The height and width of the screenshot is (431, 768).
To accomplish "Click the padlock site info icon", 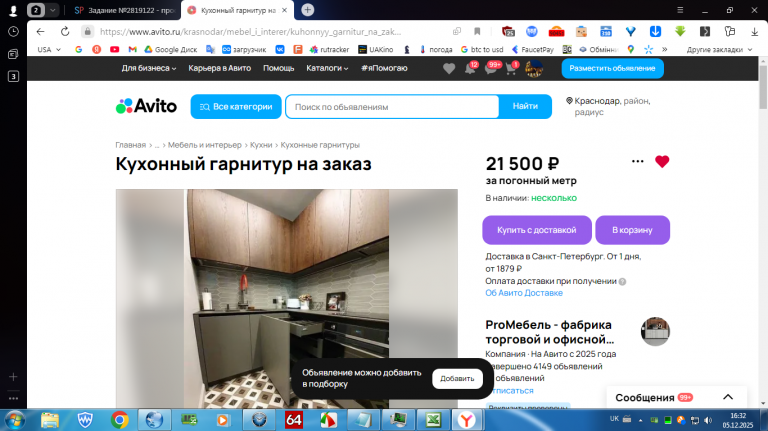I will coord(88,31).
